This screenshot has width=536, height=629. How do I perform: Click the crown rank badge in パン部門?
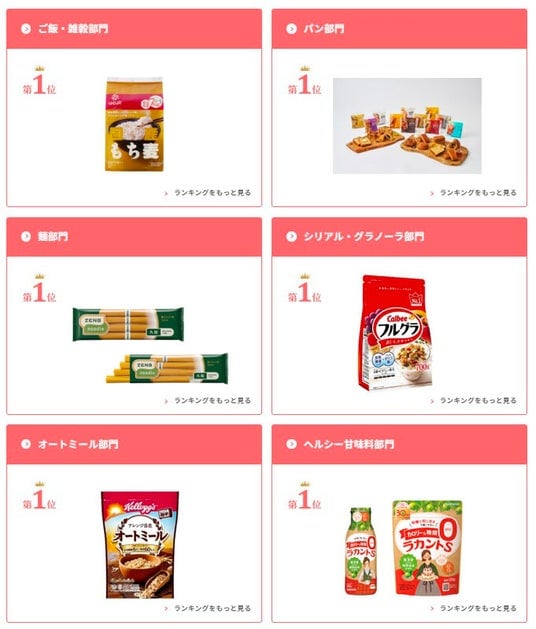[x=305, y=80]
